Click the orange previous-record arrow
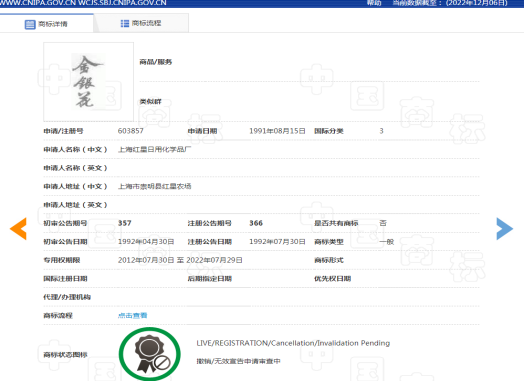 click(18, 229)
